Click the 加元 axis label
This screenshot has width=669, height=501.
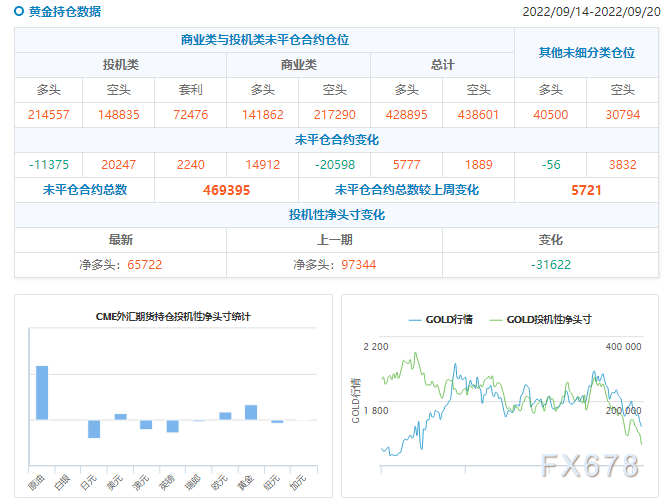(x=298, y=483)
